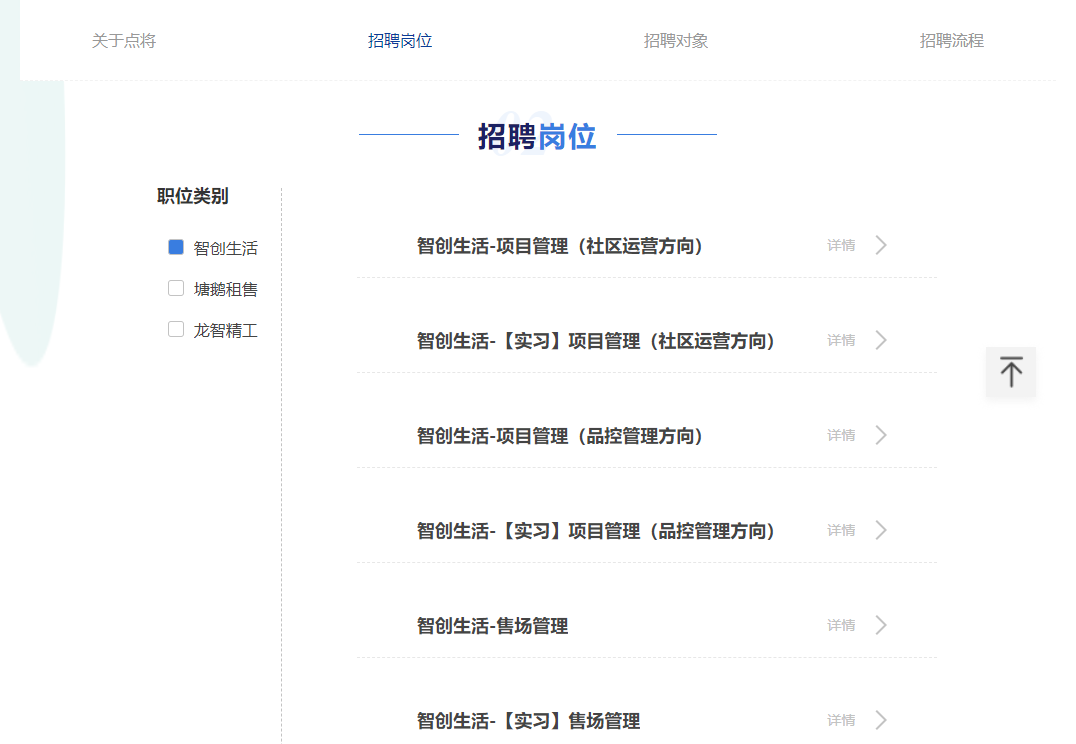Expand chevron for 智创生活-【实习】售场管理

click(x=881, y=720)
